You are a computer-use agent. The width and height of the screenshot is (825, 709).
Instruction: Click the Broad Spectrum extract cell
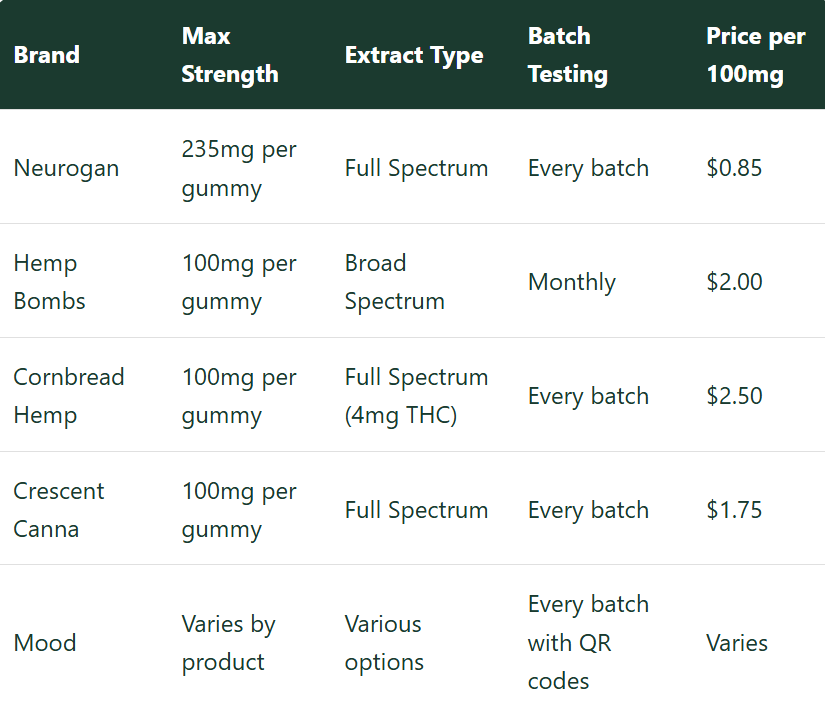(x=395, y=282)
